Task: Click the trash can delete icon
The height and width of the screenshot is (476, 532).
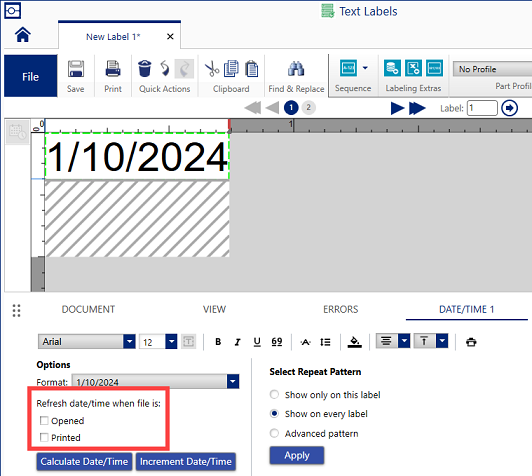Action: click(x=145, y=69)
